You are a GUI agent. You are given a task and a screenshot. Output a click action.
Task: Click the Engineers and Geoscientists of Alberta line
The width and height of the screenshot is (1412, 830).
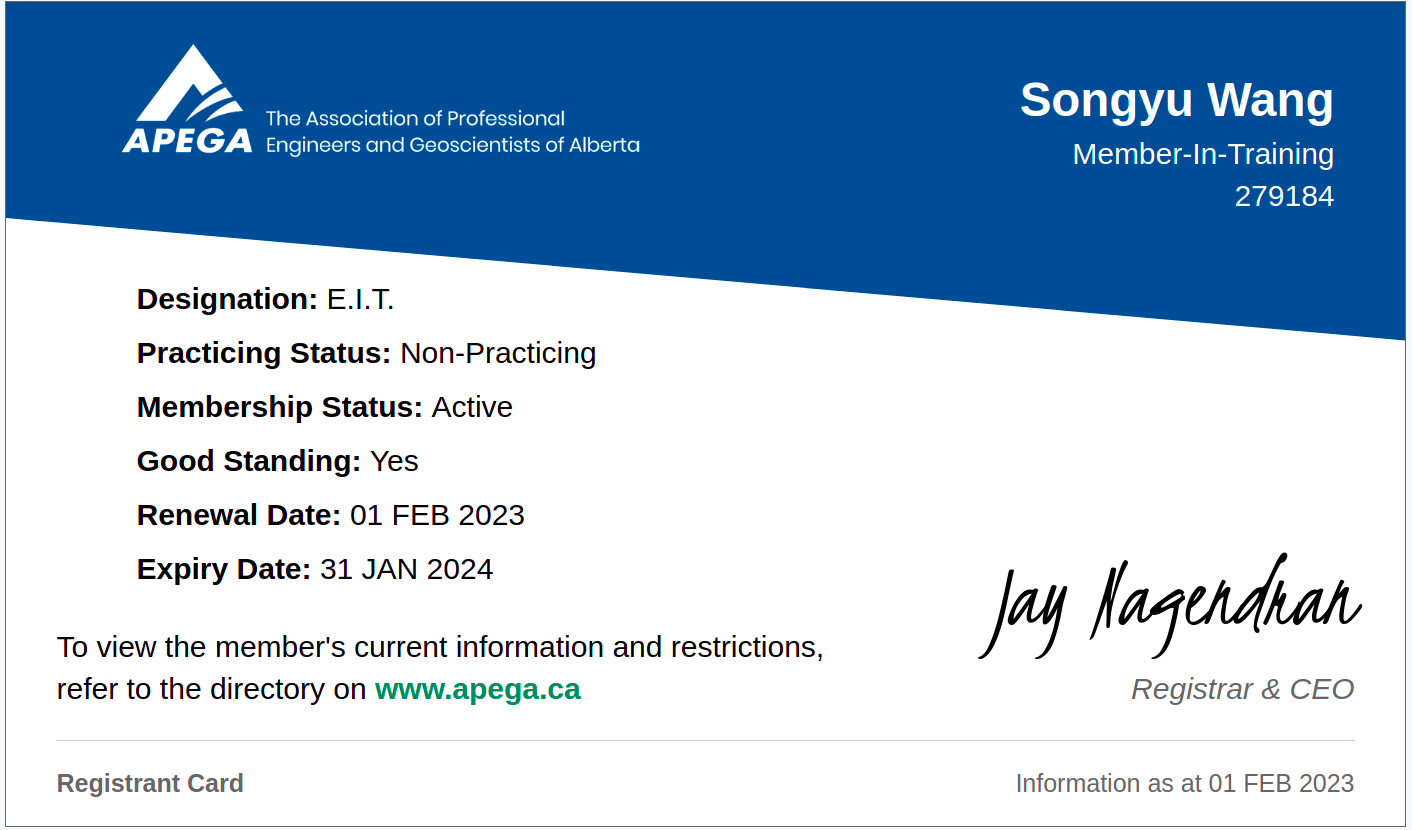pyautogui.click(x=452, y=145)
